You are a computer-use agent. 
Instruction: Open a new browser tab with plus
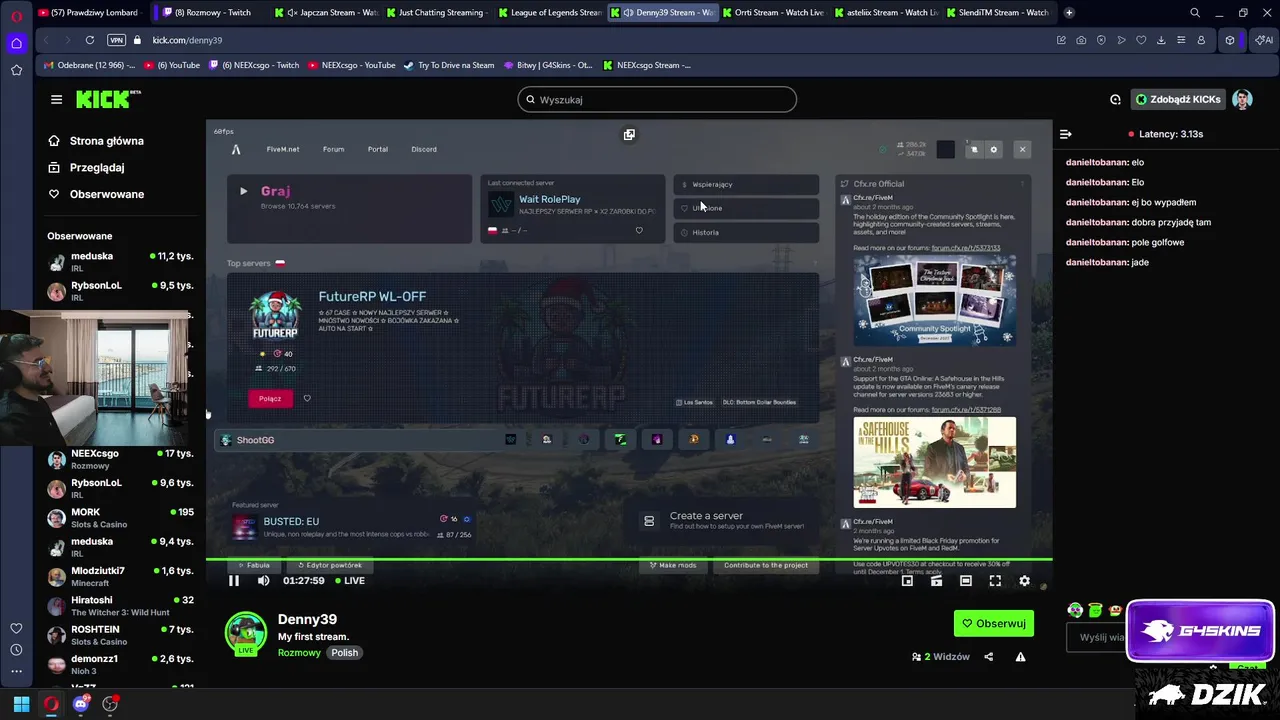click(x=1069, y=13)
